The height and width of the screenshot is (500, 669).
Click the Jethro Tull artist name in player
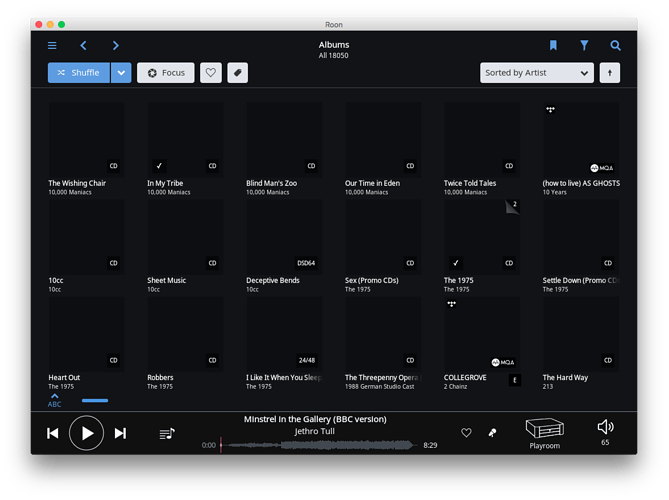pyautogui.click(x=314, y=431)
